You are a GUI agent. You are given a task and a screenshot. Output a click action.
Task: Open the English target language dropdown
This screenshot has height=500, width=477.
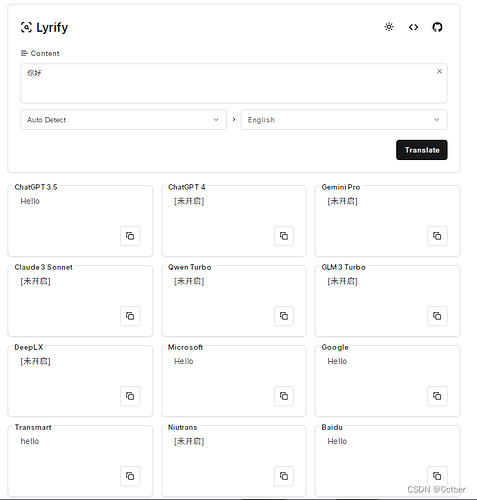point(344,120)
